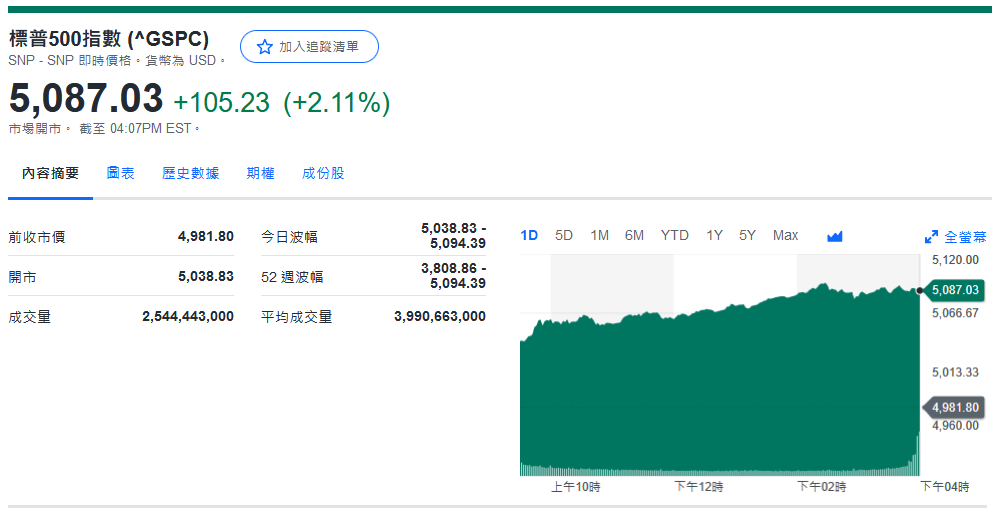Screen dimensions: 992x516
Task: Go to the 期權 options tab
Action: (261, 173)
